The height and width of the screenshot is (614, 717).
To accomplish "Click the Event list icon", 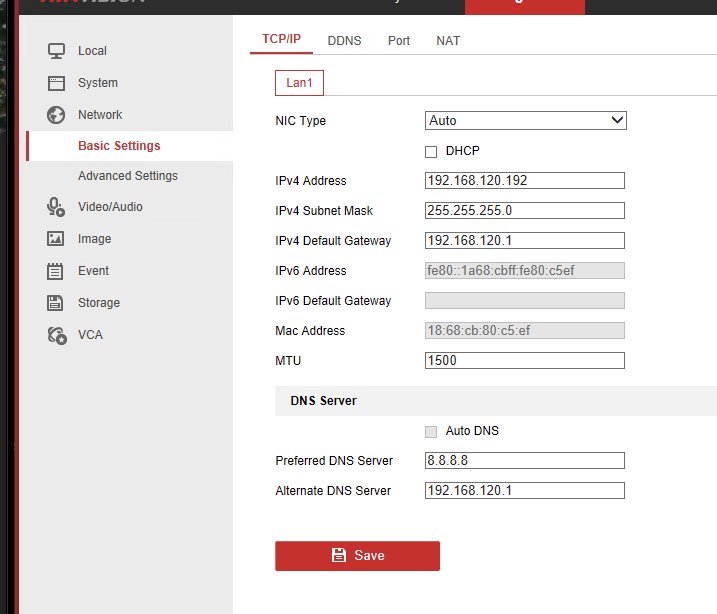I will point(57,271).
